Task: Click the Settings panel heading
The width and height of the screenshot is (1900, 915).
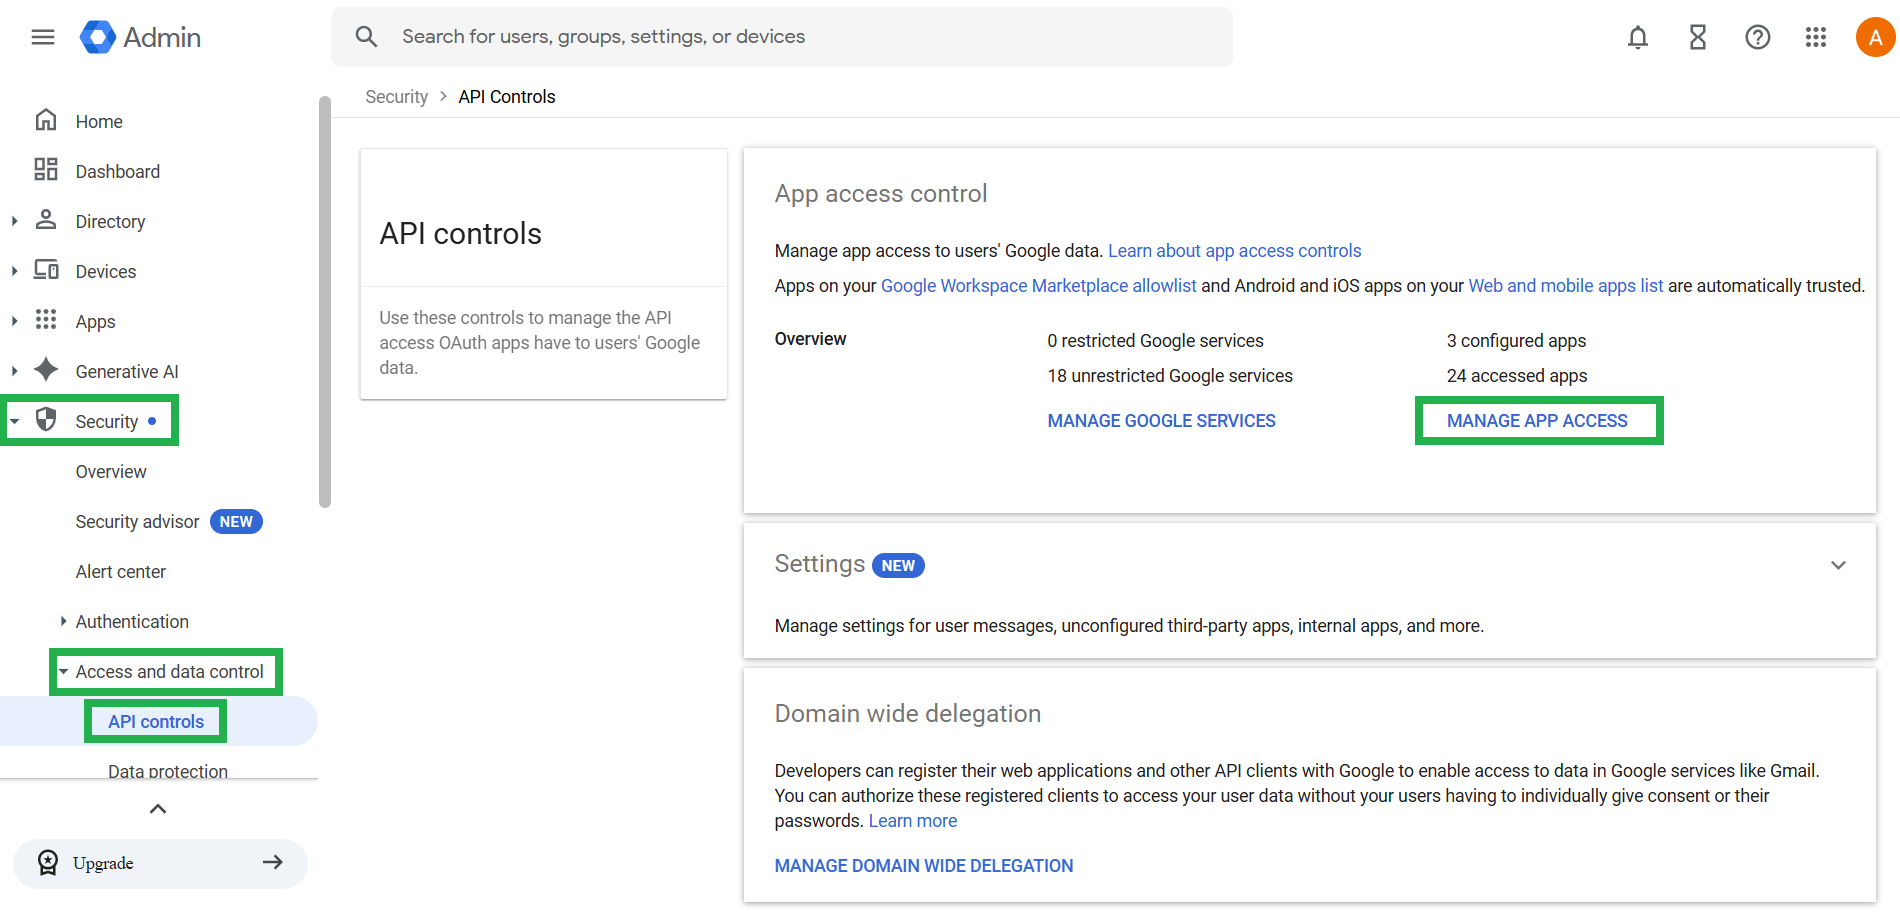Action: click(x=819, y=564)
